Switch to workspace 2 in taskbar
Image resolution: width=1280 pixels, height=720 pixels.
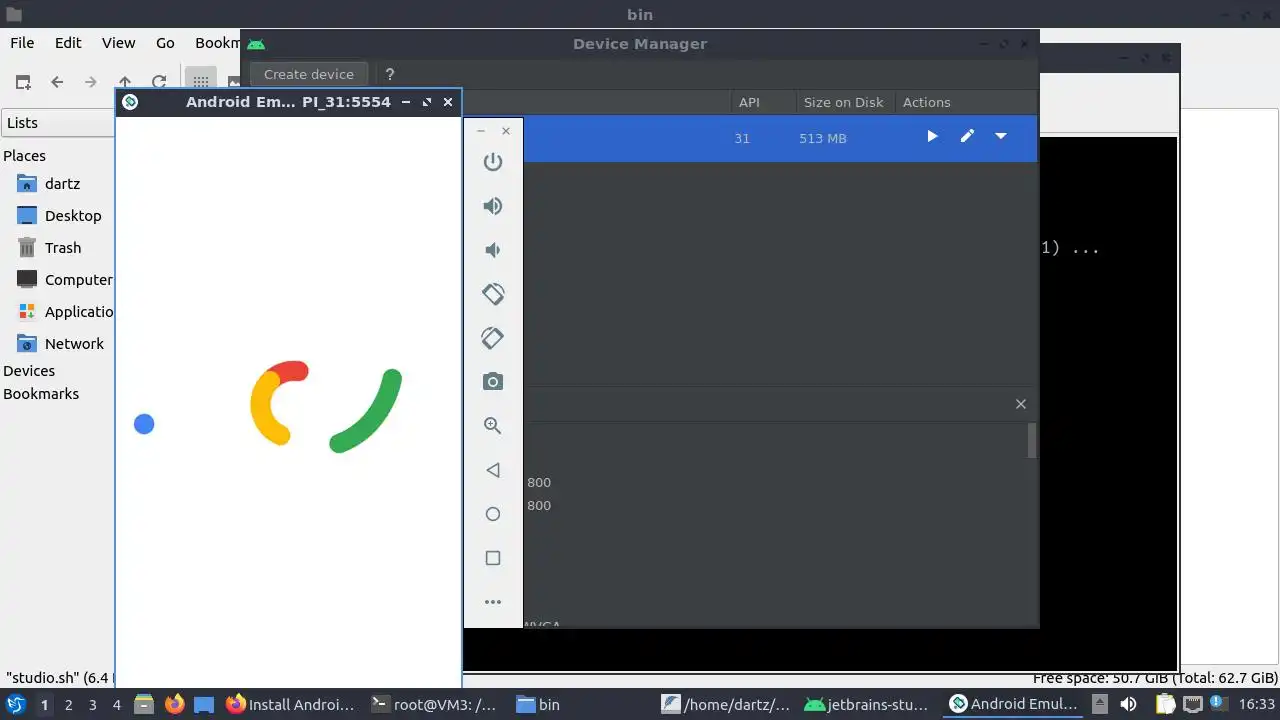coord(68,705)
